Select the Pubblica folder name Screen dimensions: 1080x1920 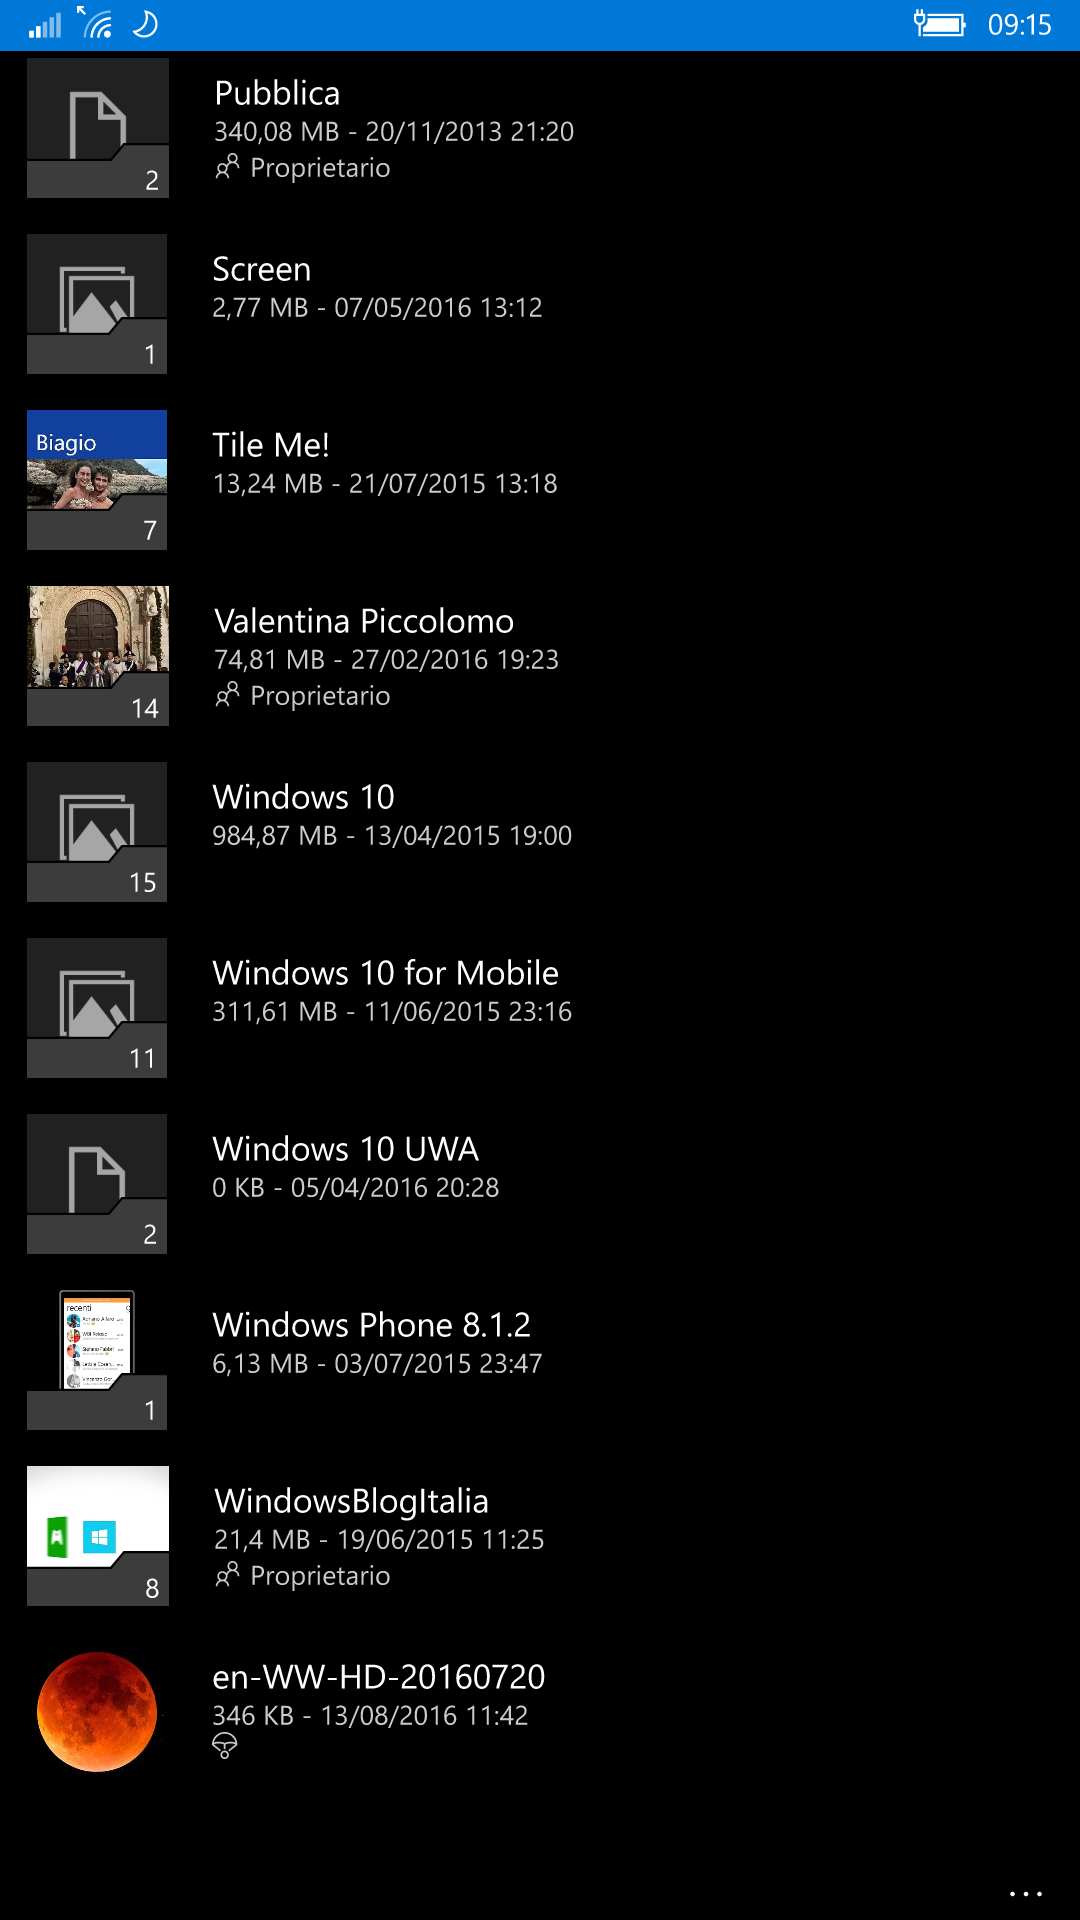[x=277, y=93]
